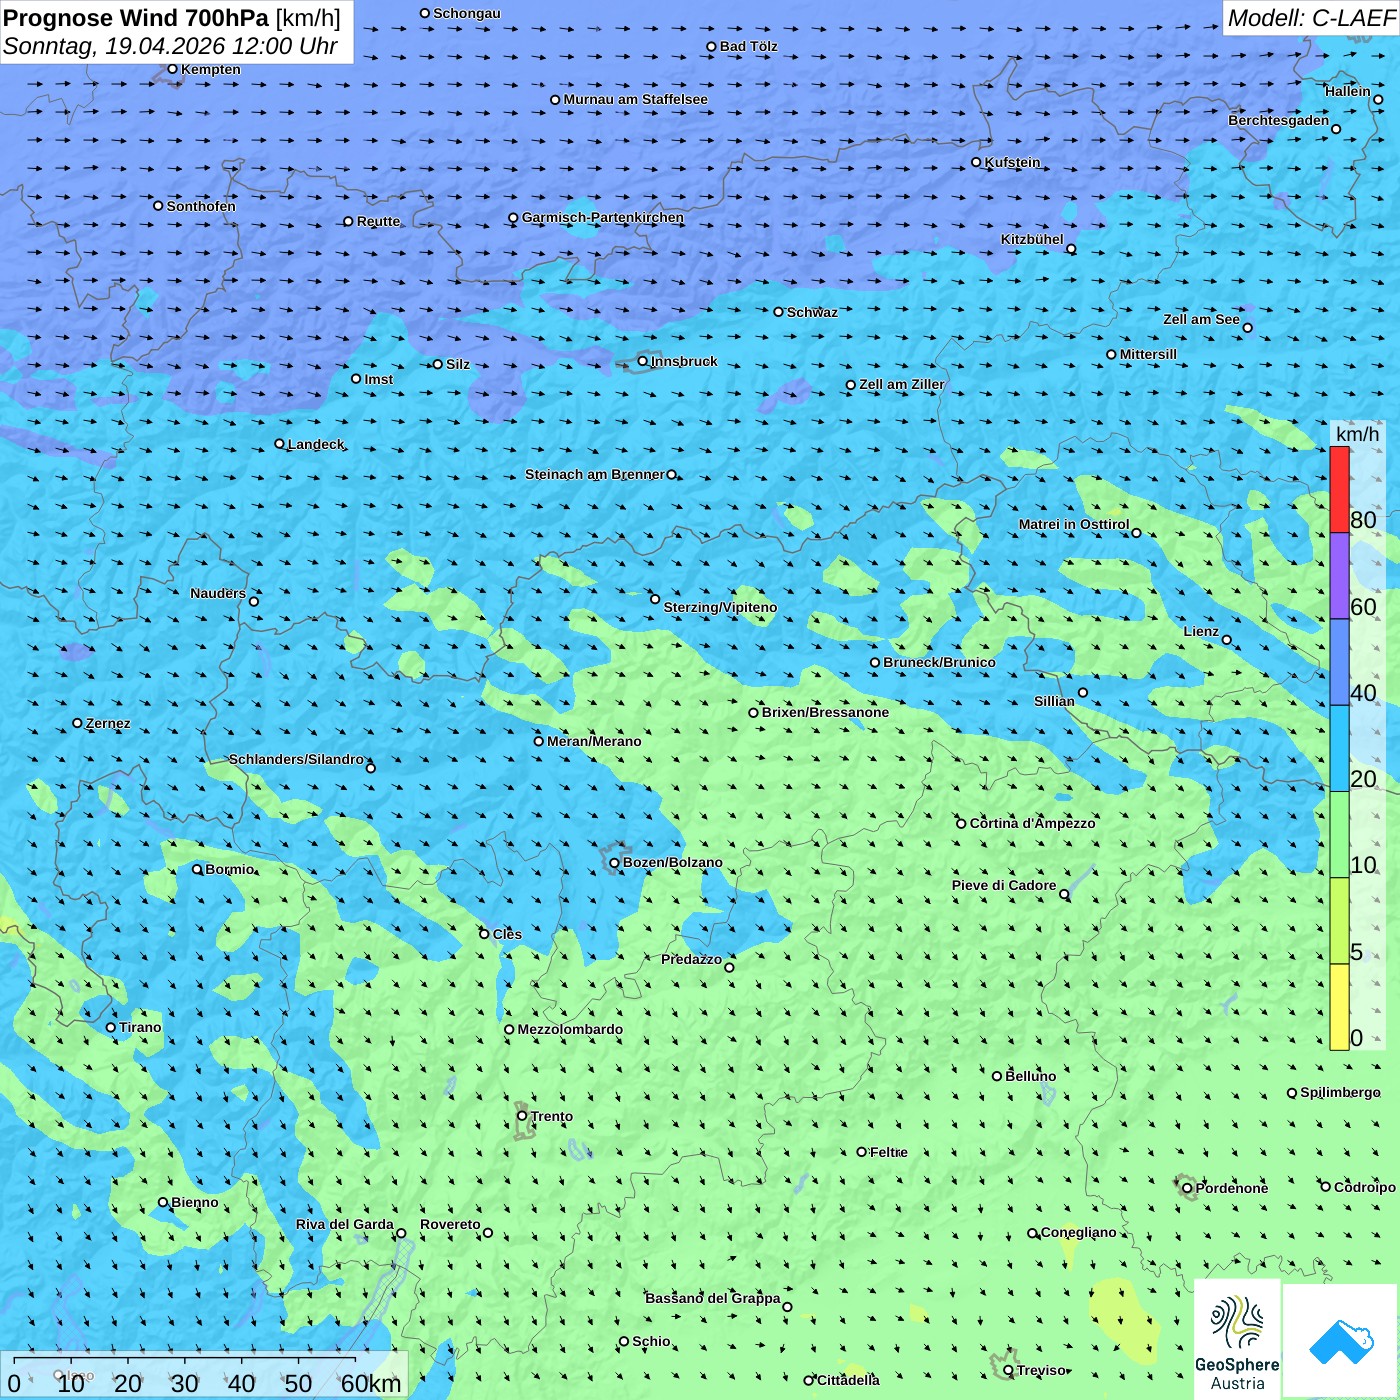The image size is (1400, 1400).
Task: Click the Schwaz location dot
Action: [779, 312]
